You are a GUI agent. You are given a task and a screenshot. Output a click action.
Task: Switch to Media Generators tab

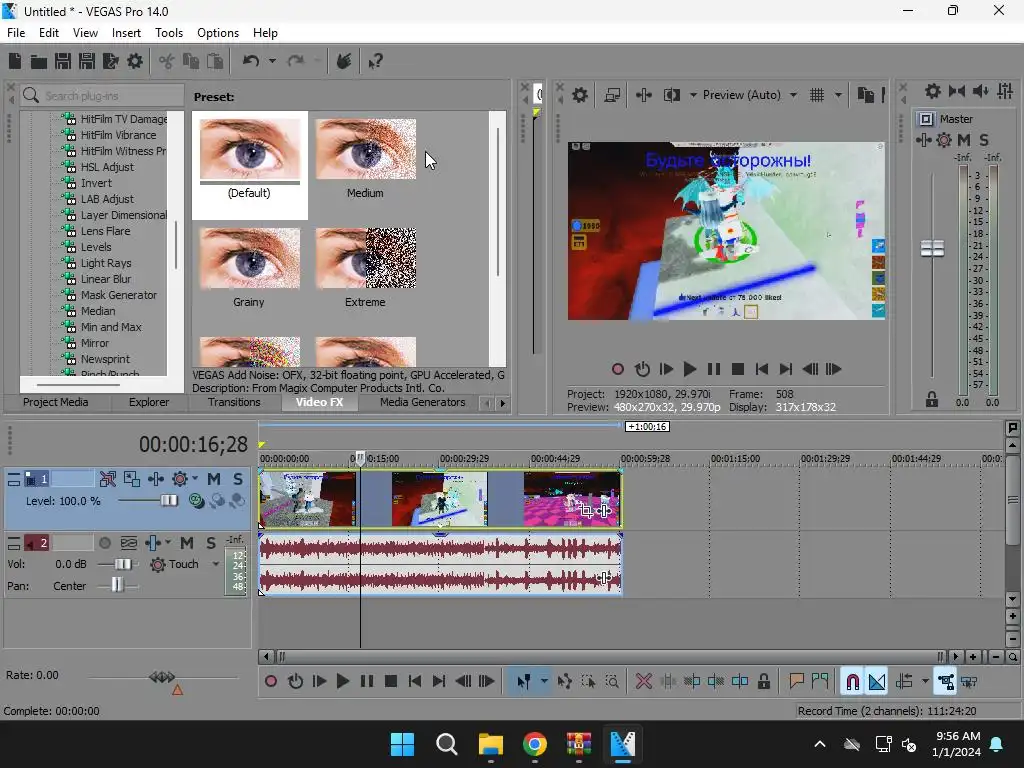pyautogui.click(x=423, y=402)
